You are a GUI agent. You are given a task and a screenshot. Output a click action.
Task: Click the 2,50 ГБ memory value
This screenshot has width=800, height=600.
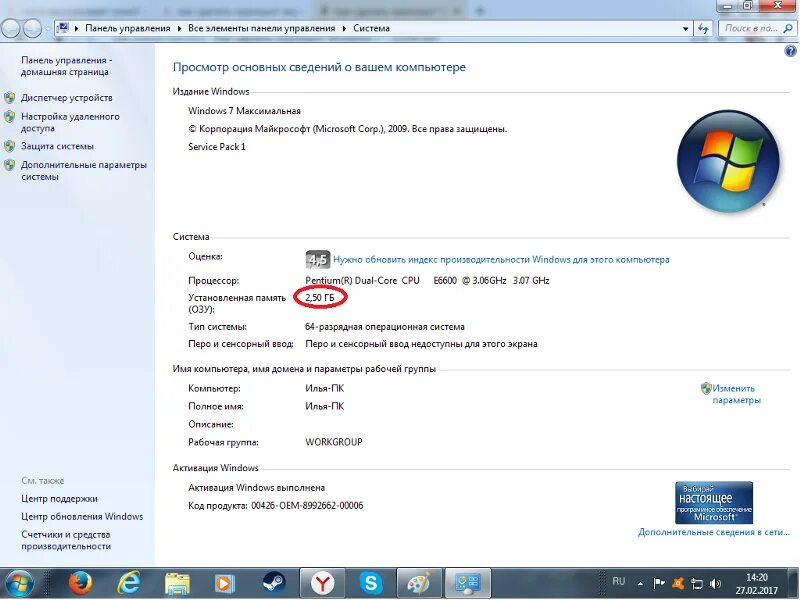(320, 297)
